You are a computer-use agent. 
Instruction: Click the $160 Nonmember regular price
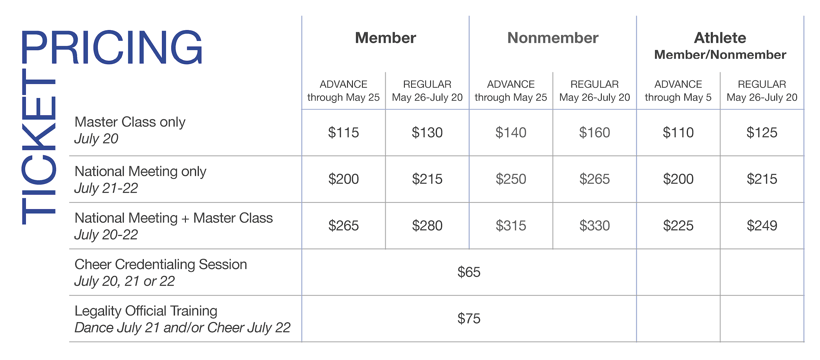coord(595,133)
